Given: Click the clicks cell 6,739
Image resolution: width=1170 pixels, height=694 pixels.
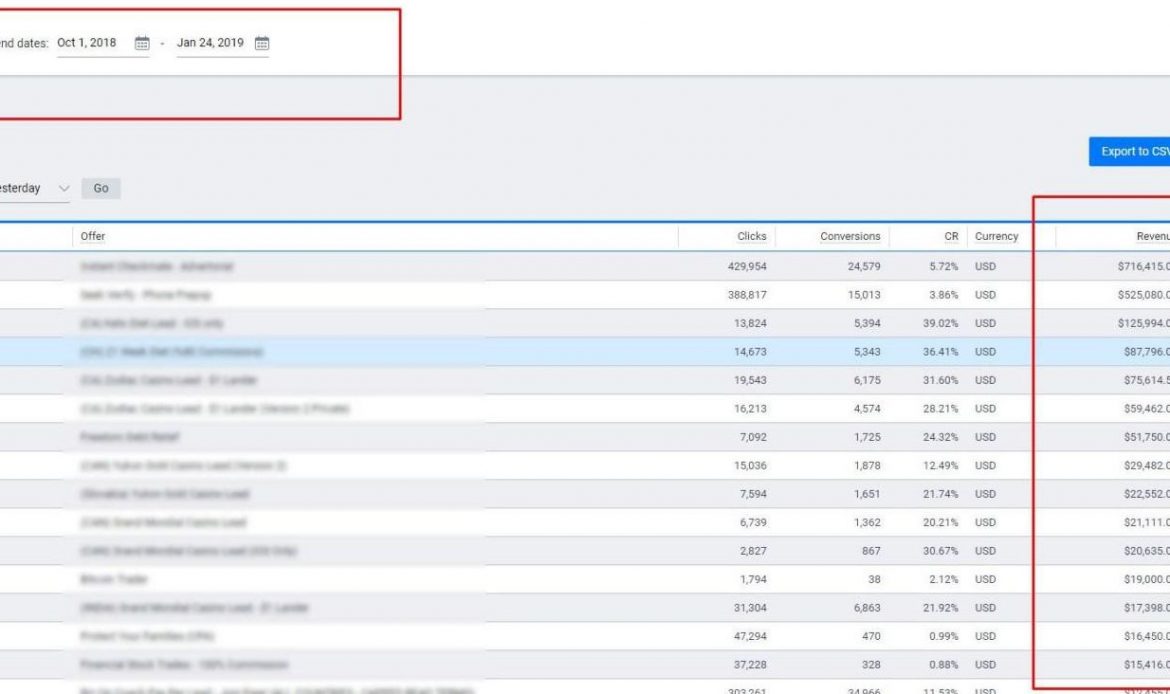Looking at the screenshot, I should (x=753, y=522).
